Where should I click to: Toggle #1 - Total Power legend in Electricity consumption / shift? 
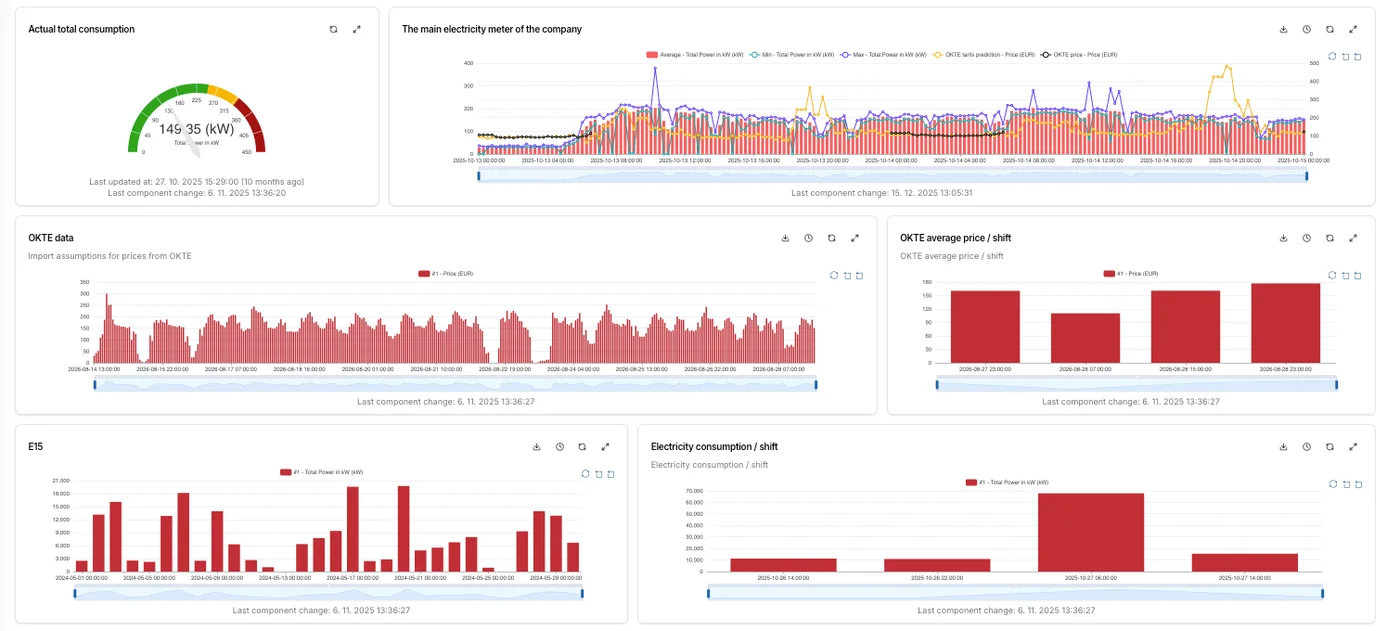click(x=1008, y=482)
